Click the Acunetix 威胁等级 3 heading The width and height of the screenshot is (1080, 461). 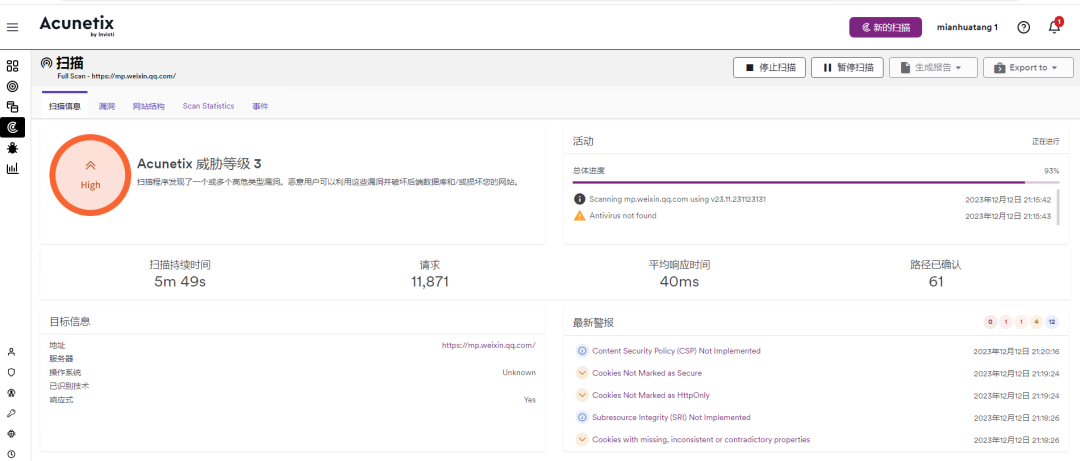(x=199, y=164)
